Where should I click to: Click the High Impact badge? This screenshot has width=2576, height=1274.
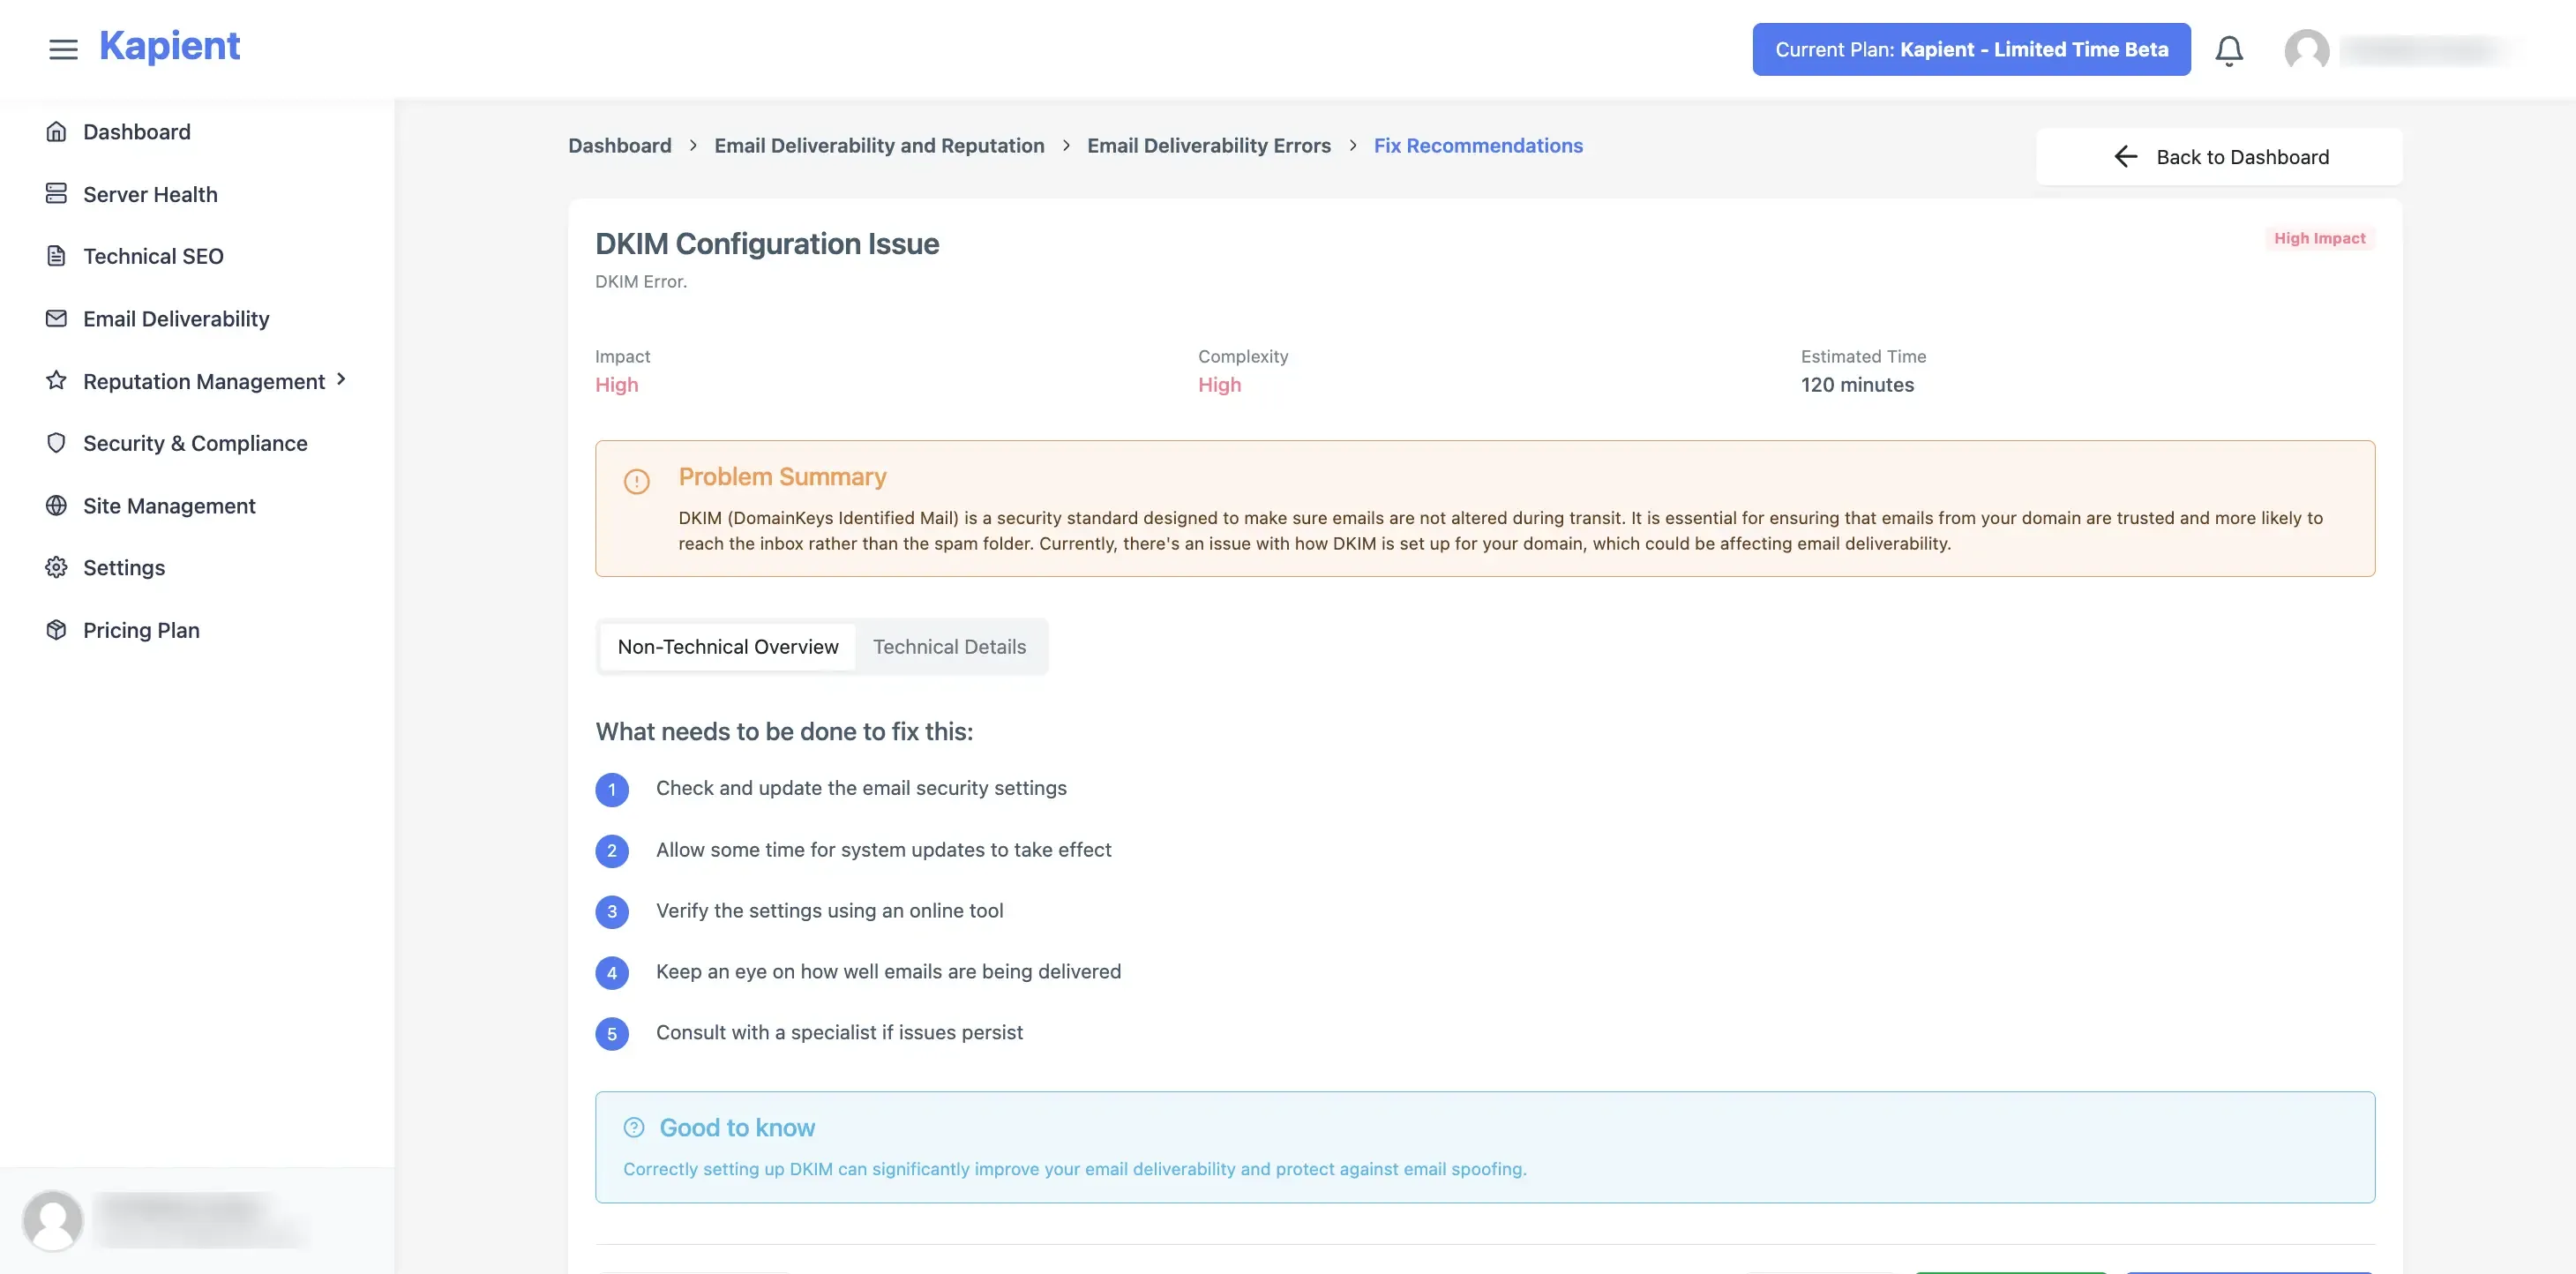(x=2319, y=238)
